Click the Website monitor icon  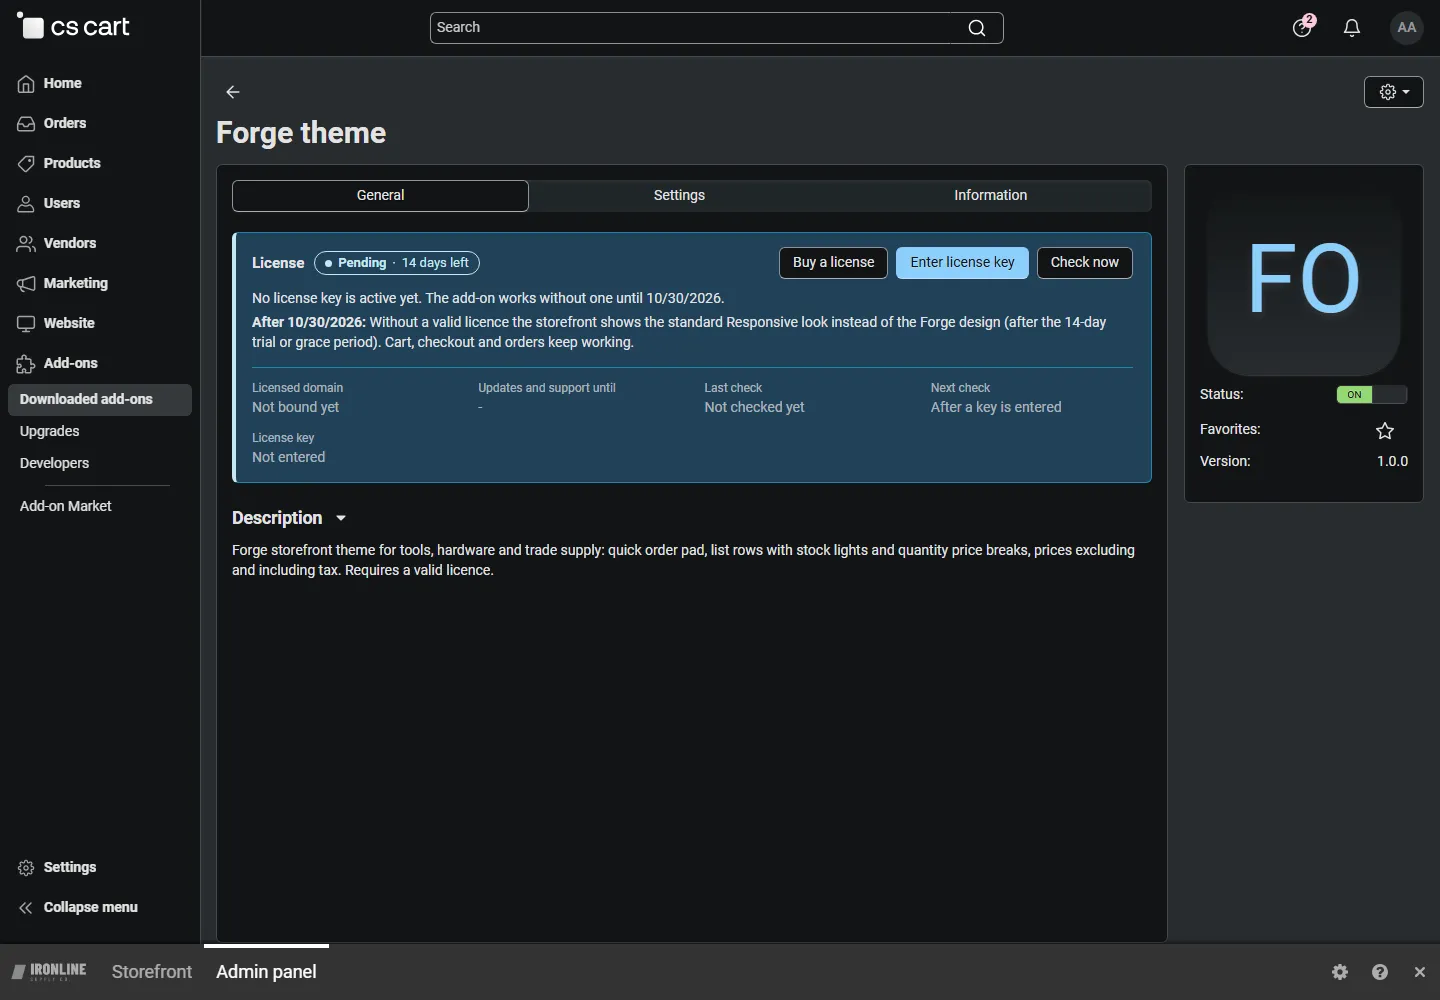click(26, 324)
